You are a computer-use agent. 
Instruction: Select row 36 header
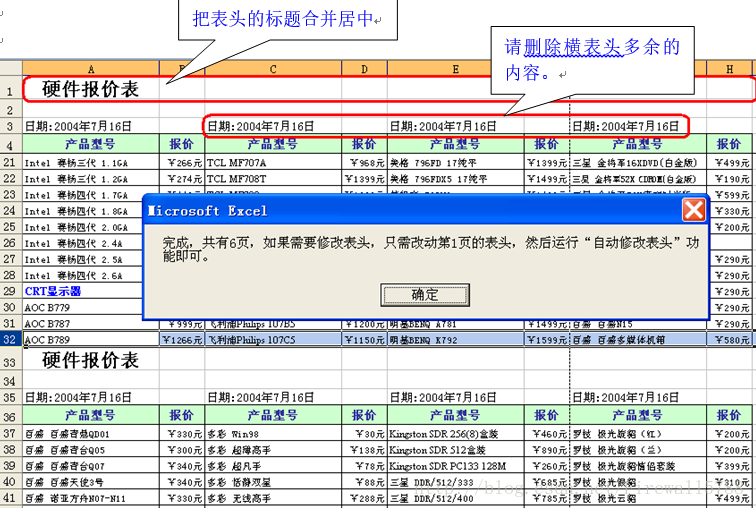[x=11, y=415]
